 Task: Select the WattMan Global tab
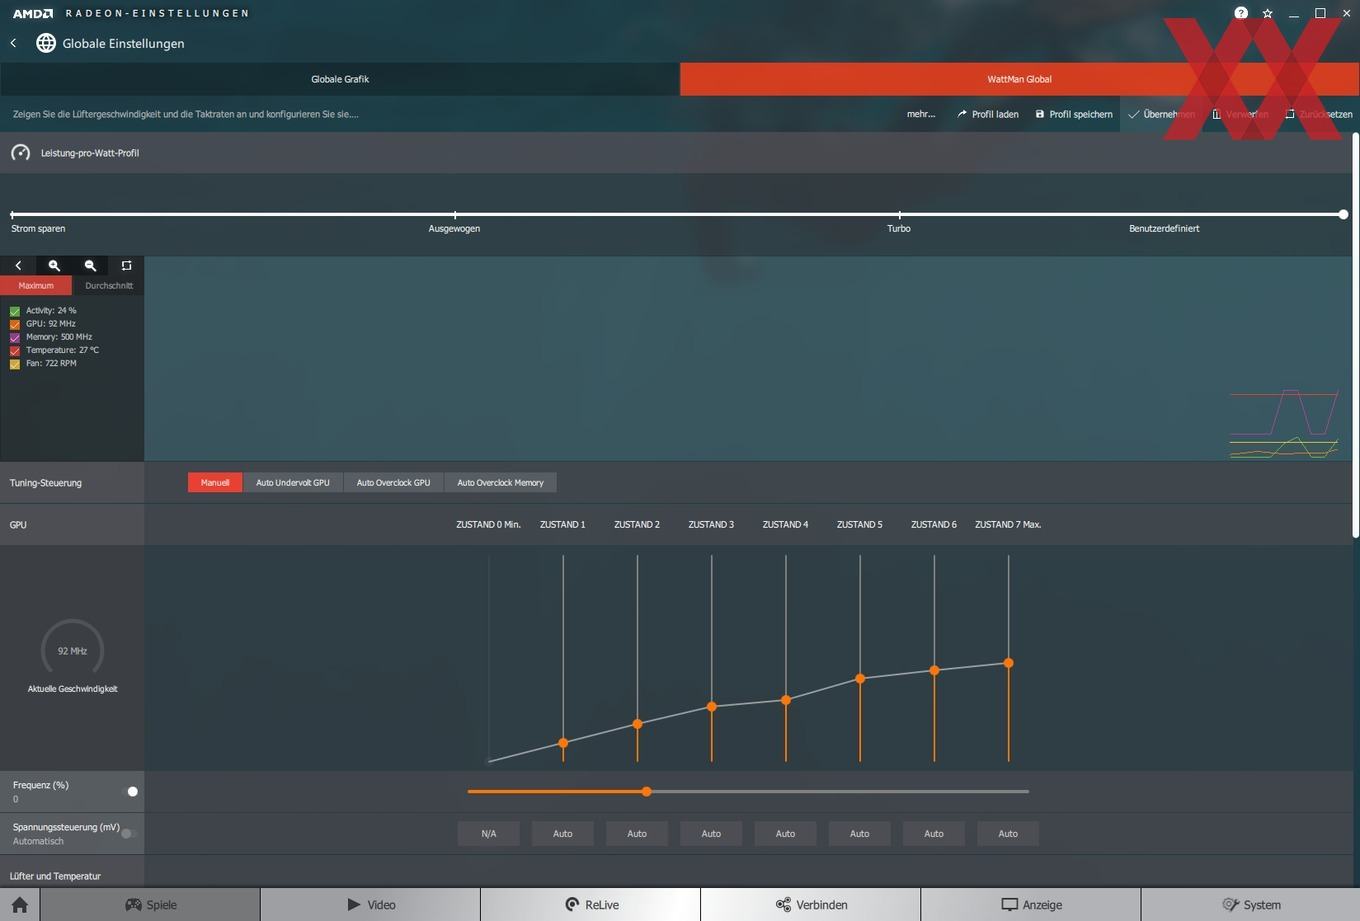(x=1019, y=79)
